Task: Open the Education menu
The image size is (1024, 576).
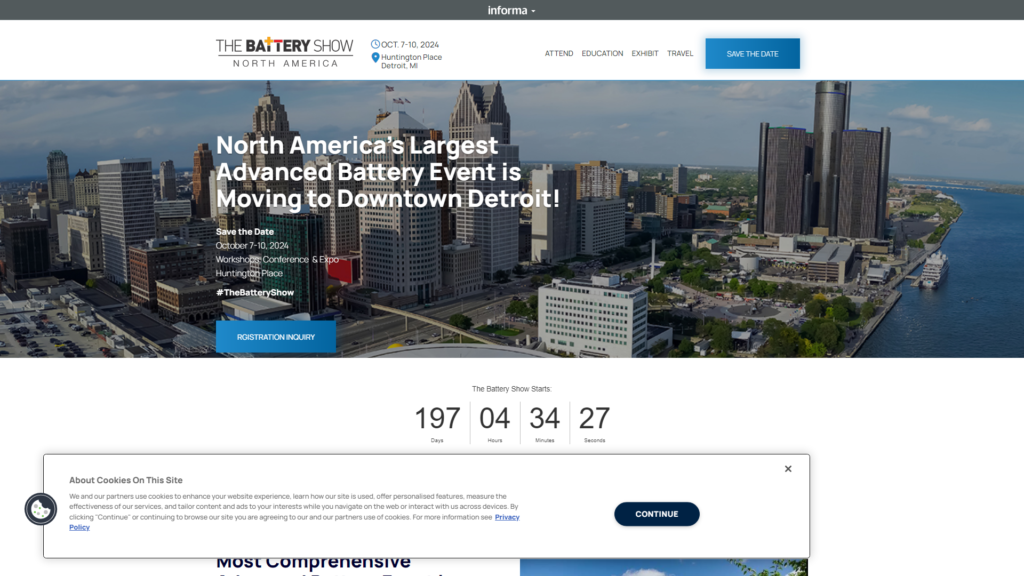Action: coord(602,54)
